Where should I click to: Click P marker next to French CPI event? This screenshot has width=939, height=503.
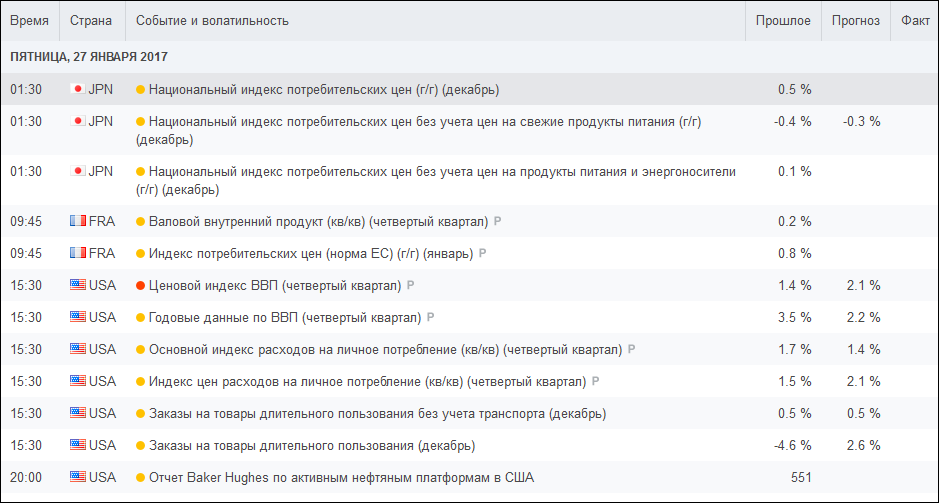coord(483,254)
